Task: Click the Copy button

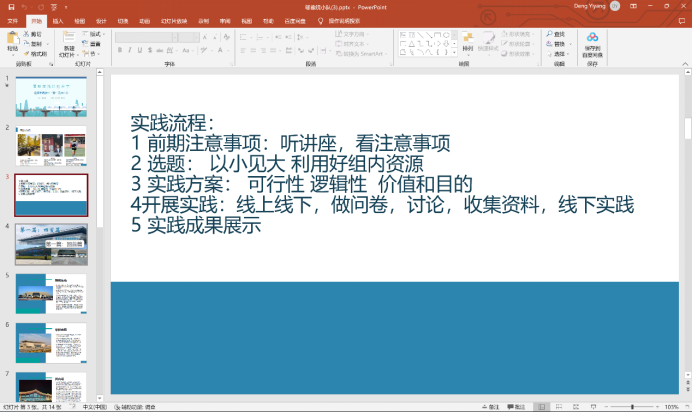Action: tap(33, 44)
